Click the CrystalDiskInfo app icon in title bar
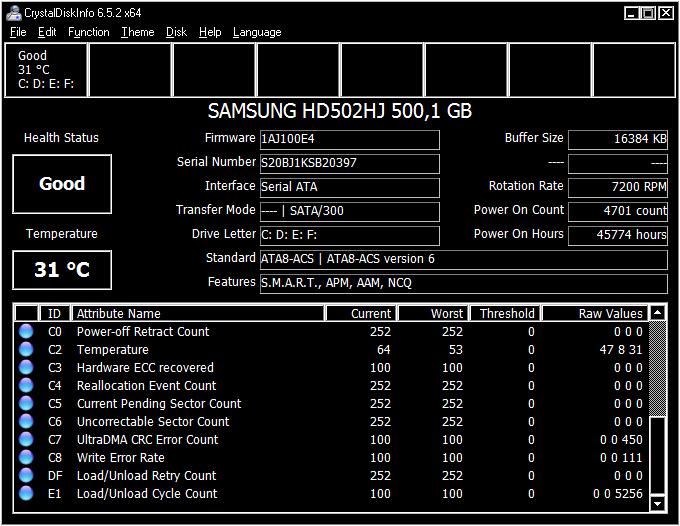Image resolution: width=680 pixels, height=526 pixels. click(x=13, y=13)
